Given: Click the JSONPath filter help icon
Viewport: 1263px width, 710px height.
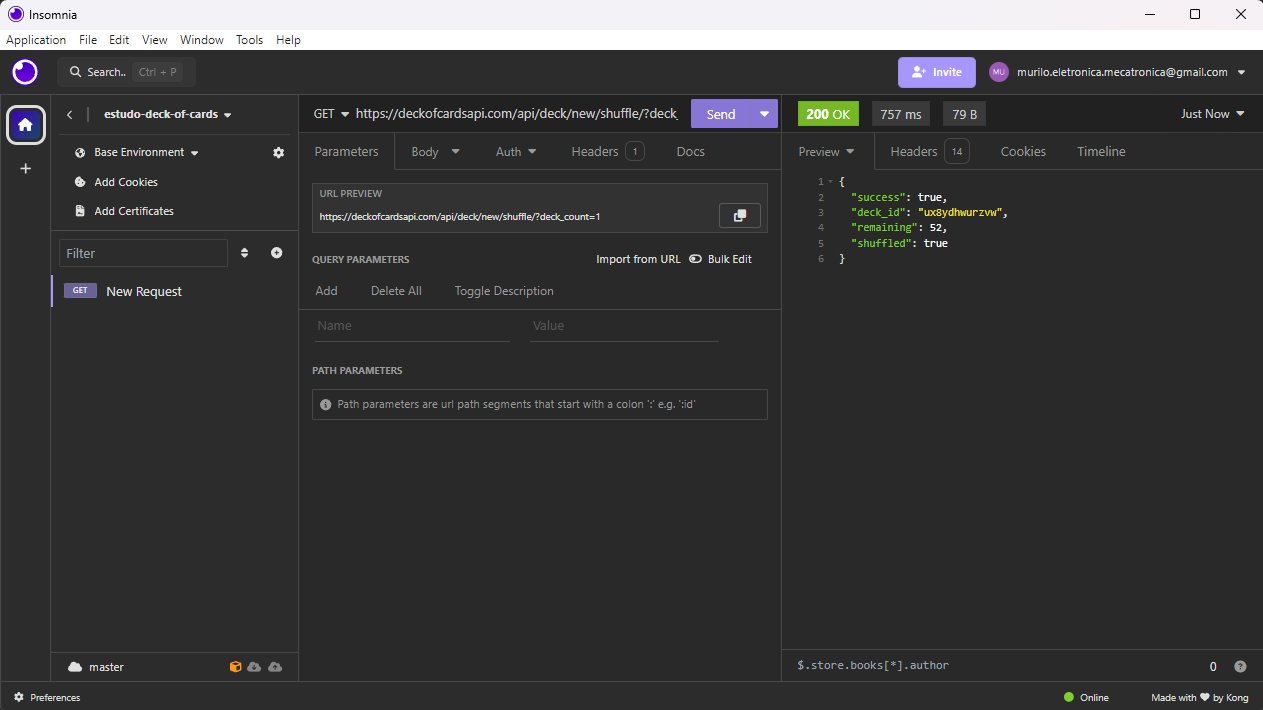Looking at the screenshot, I should (x=1240, y=666).
